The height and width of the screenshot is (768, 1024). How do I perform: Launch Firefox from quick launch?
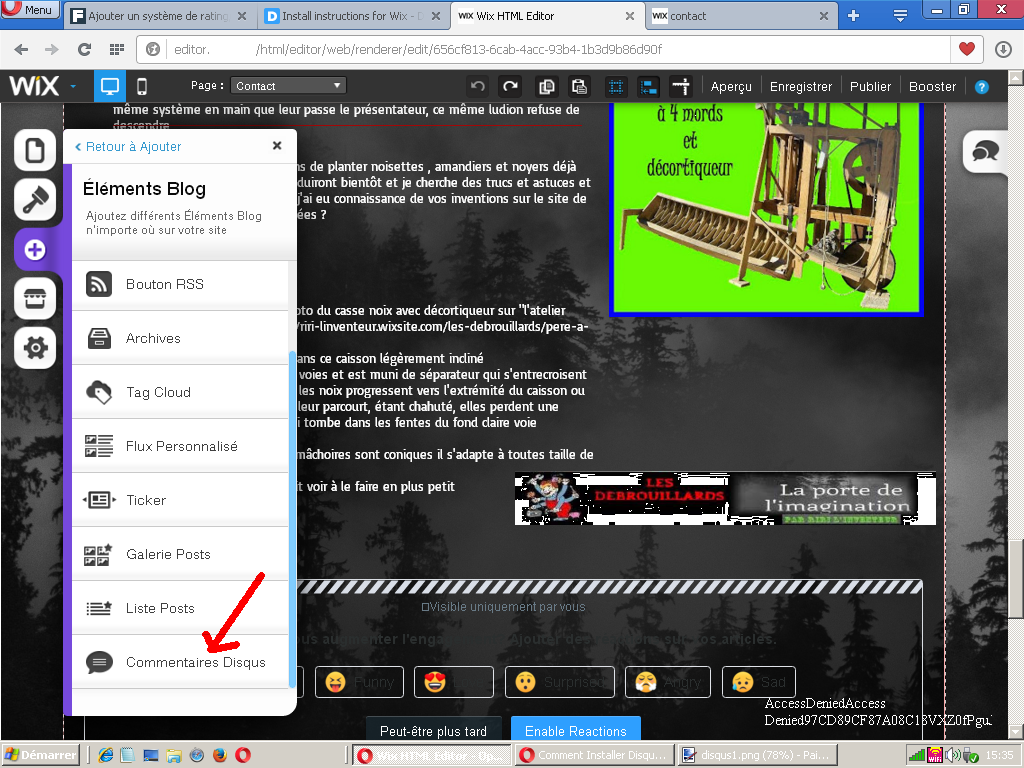[x=220, y=755]
